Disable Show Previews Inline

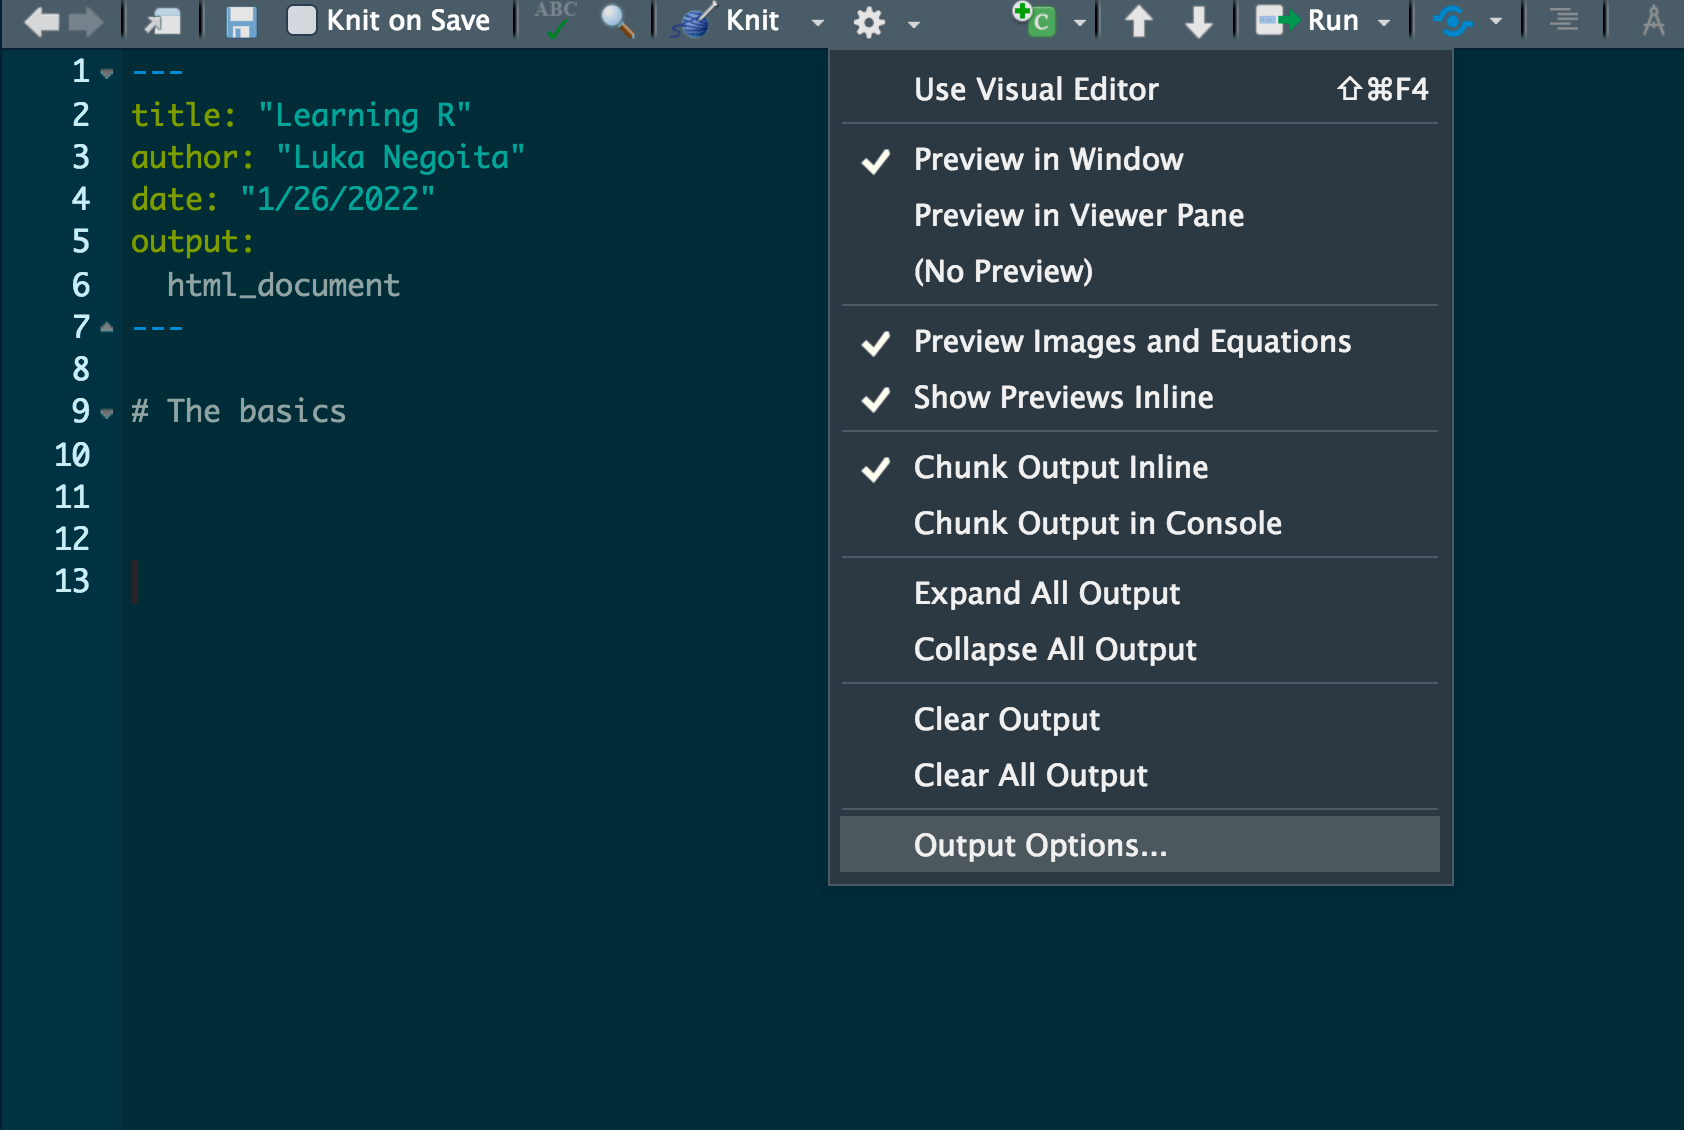pos(1063,397)
